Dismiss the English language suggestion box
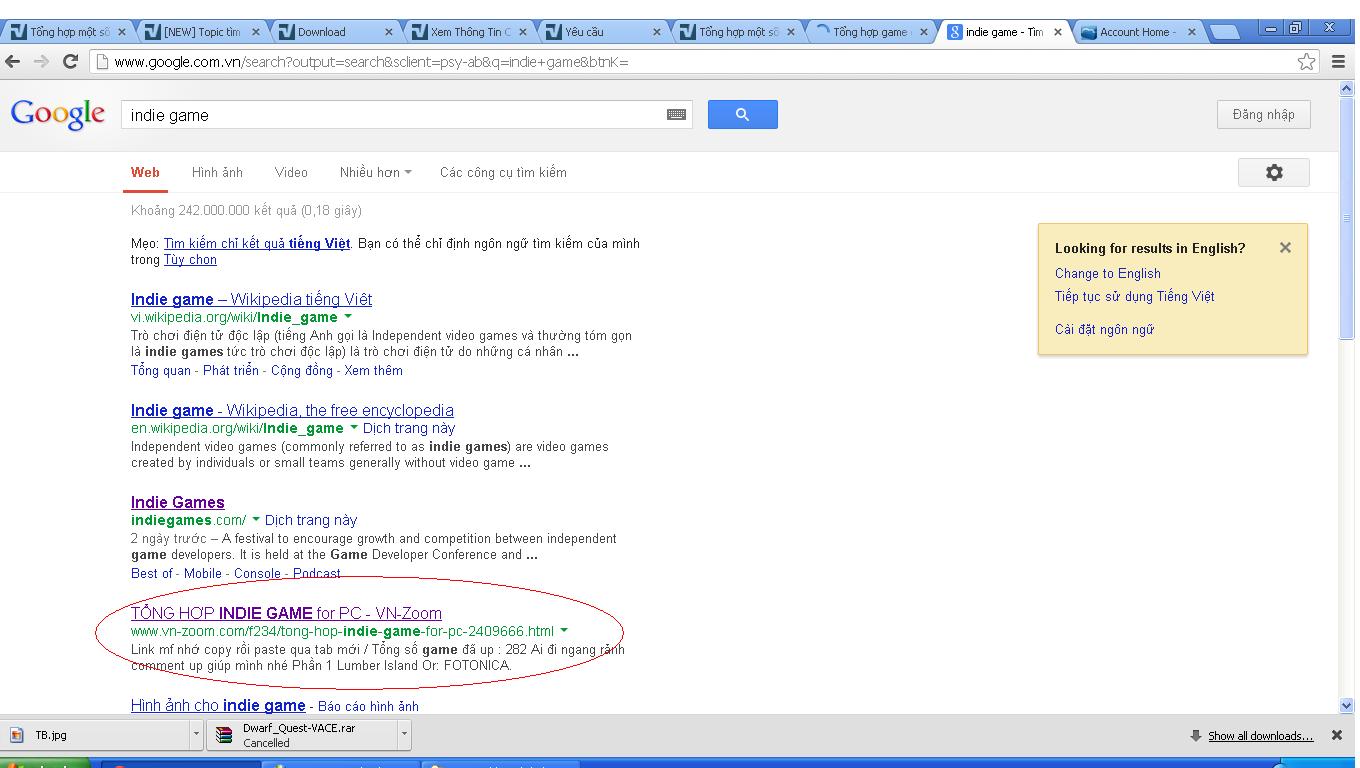The image size is (1360, 768). 1285,248
